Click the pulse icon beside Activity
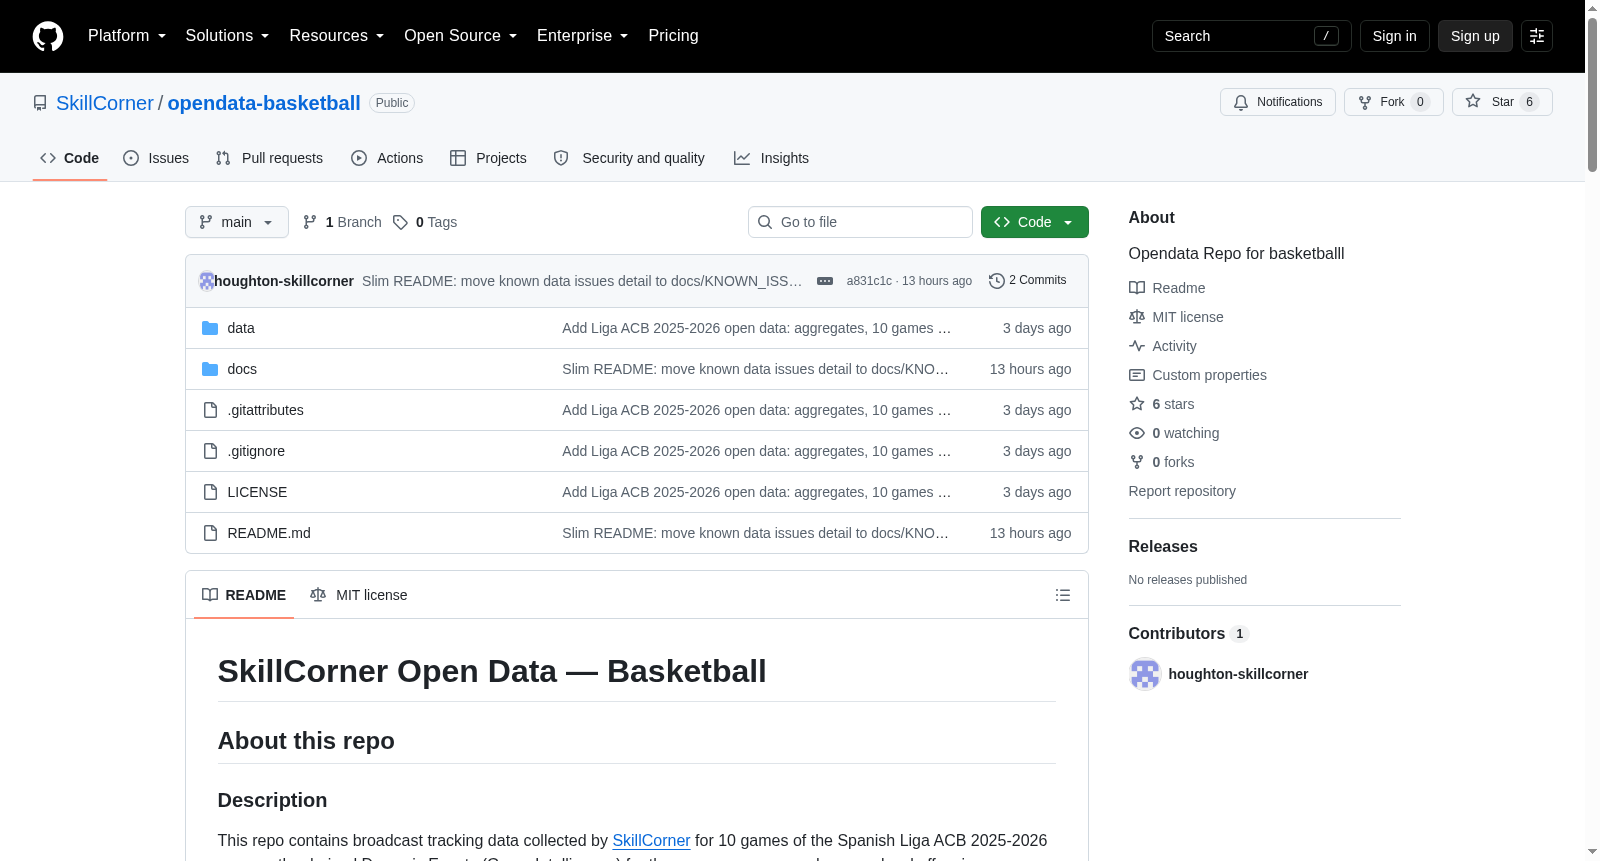This screenshot has width=1600, height=861. pyautogui.click(x=1137, y=346)
